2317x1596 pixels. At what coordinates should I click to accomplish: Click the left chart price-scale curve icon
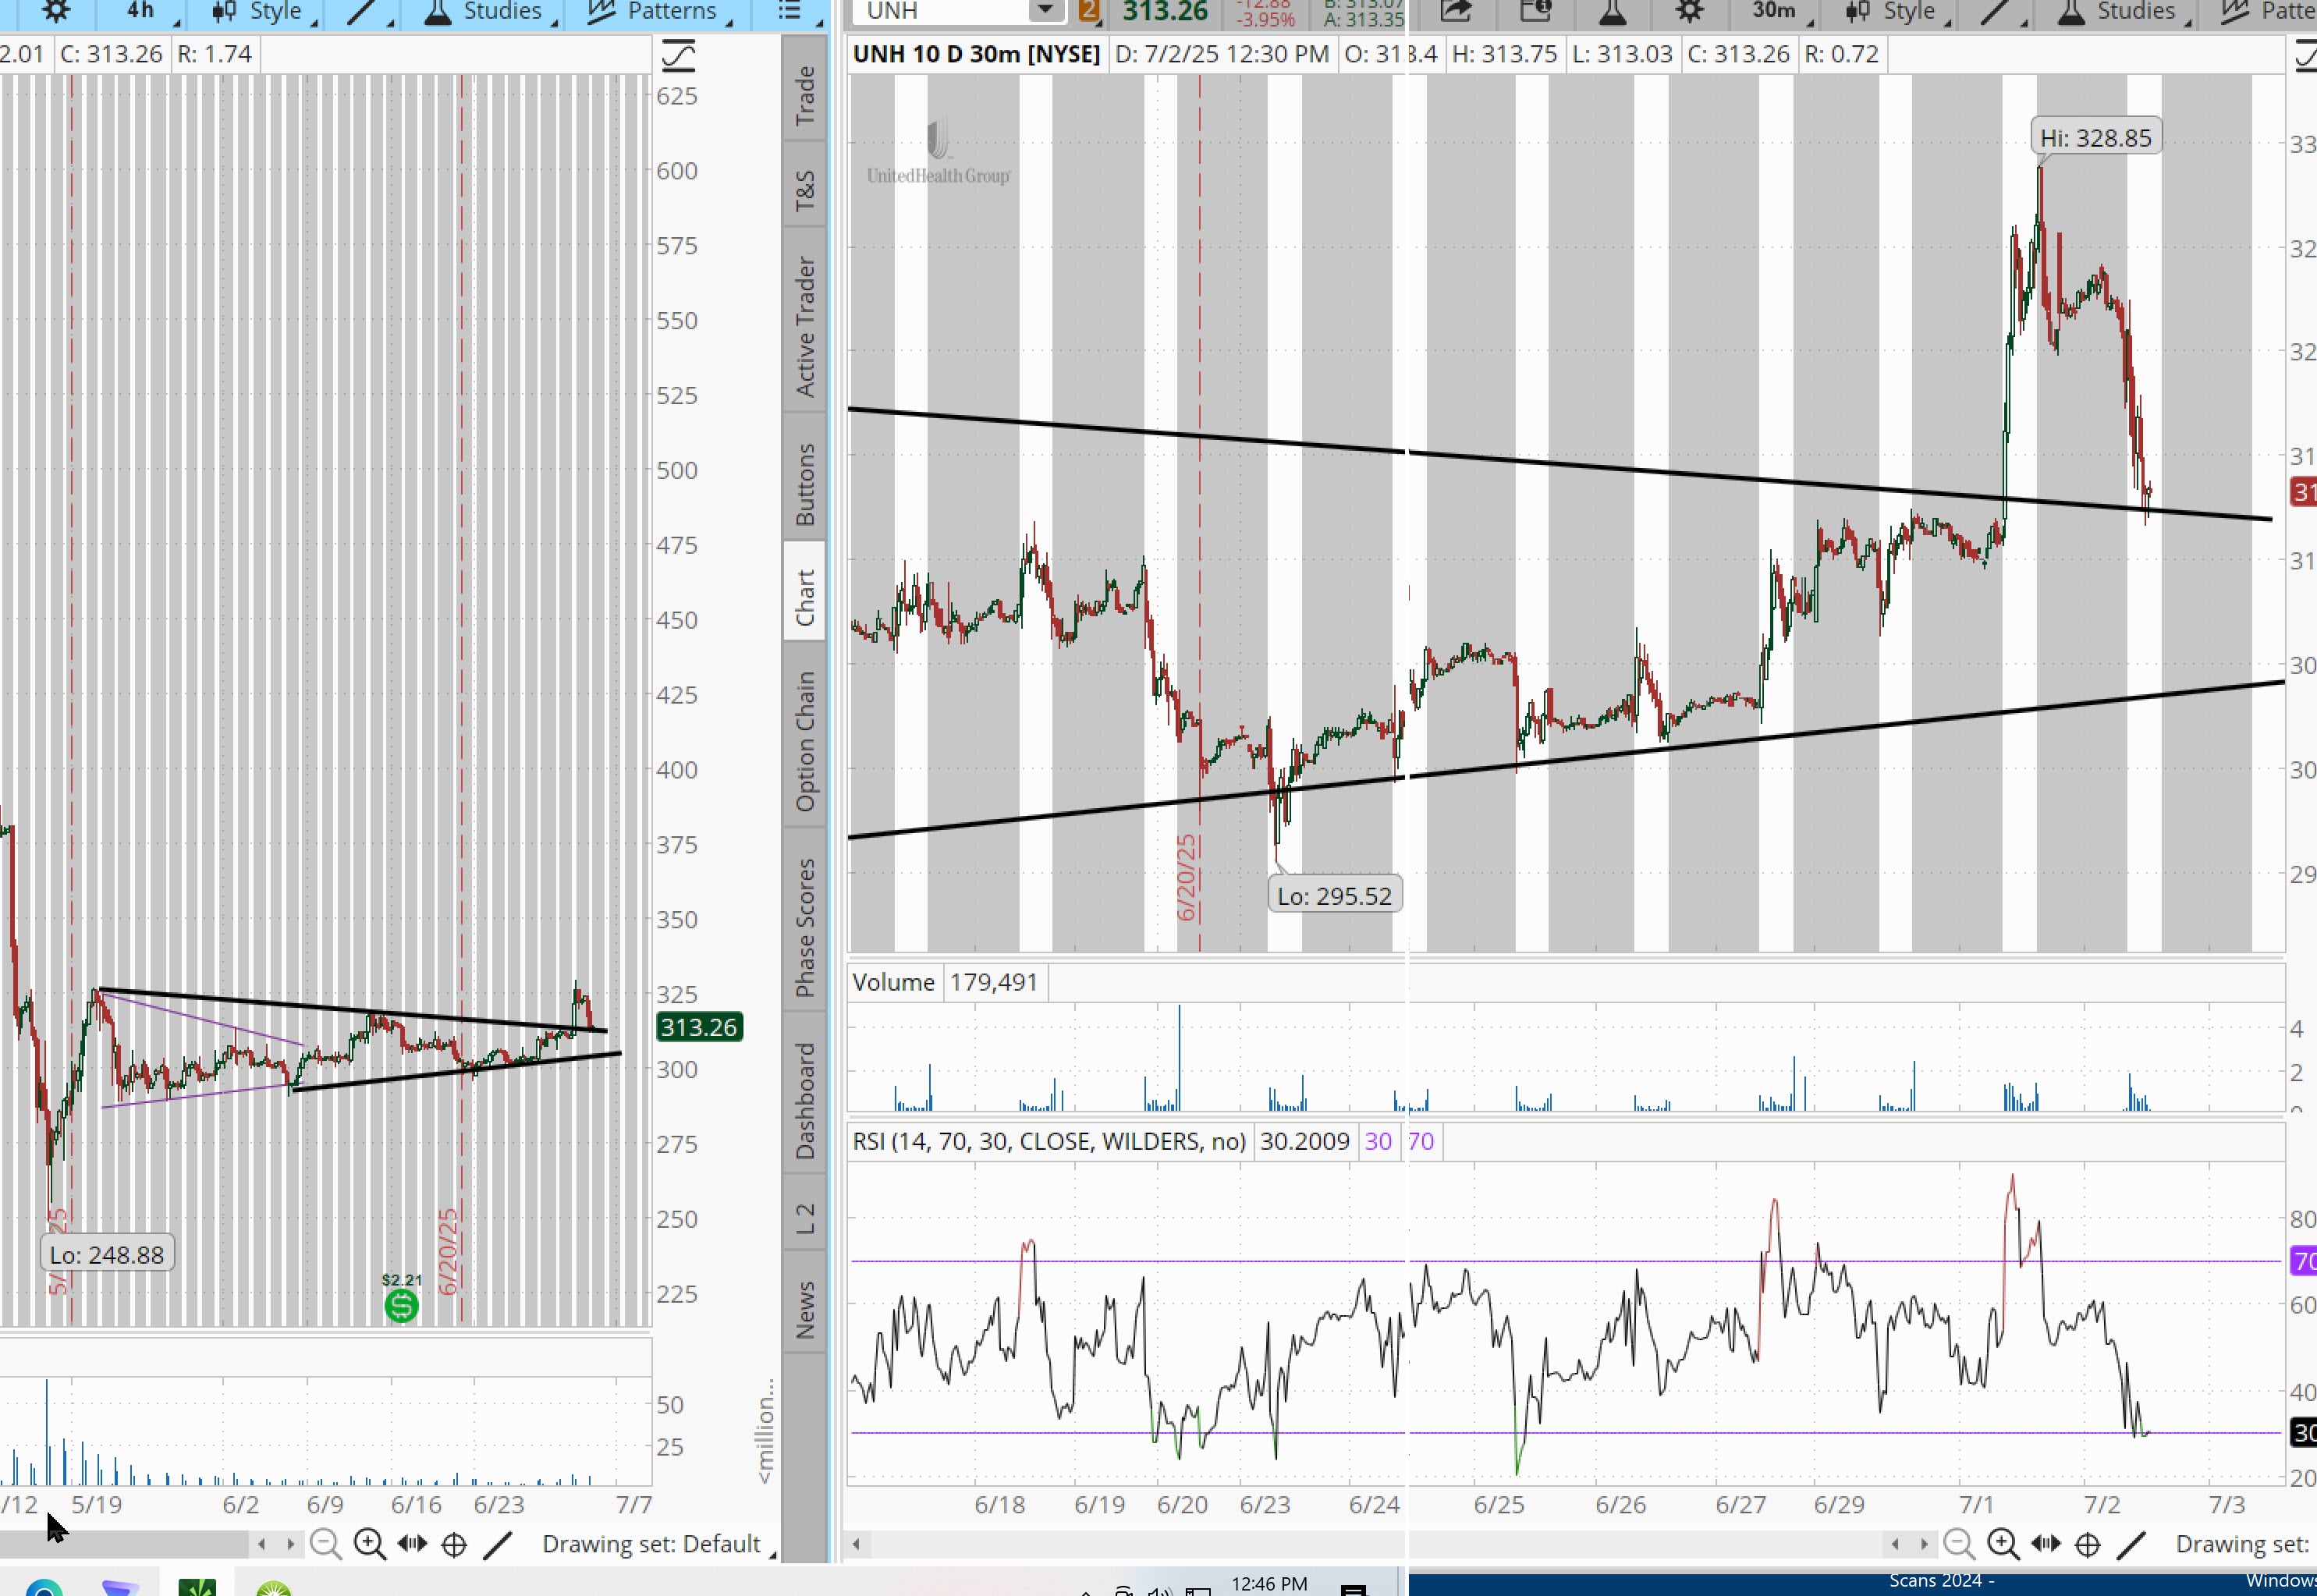tap(678, 55)
